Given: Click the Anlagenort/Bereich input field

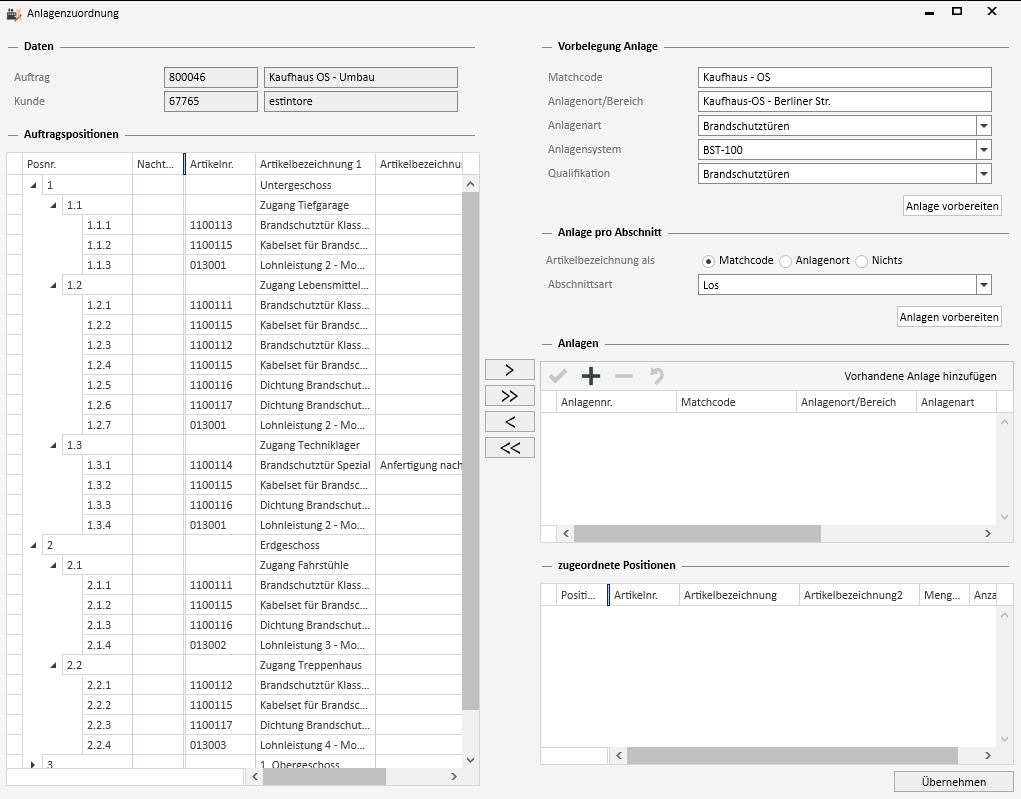Looking at the screenshot, I should [x=845, y=101].
